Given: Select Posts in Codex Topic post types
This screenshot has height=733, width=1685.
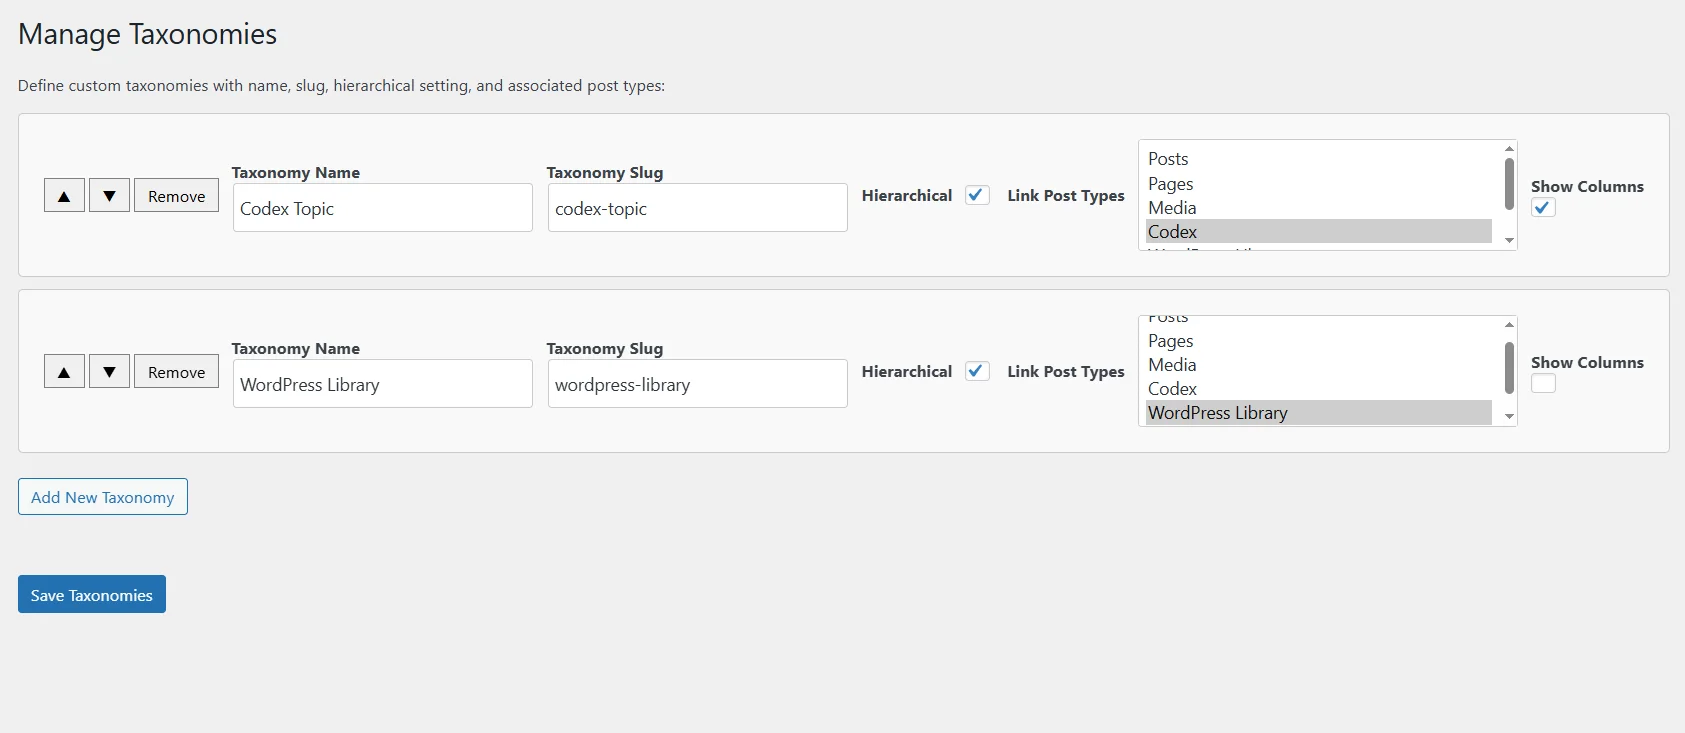Looking at the screenshot, I should pos(1168,159).
